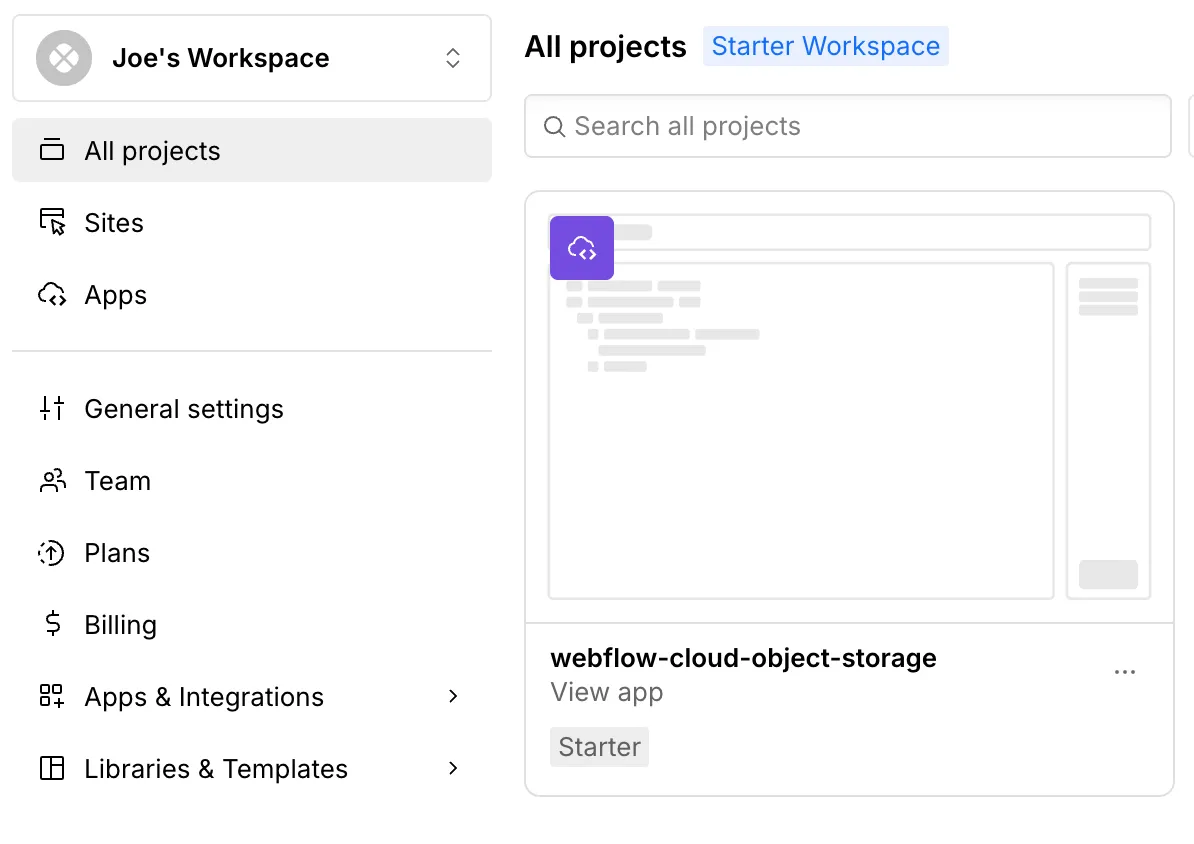Click the webflow-cloud-object-storage project title
The width and height of the screenshot is (1194, 844).
(743, 657)
